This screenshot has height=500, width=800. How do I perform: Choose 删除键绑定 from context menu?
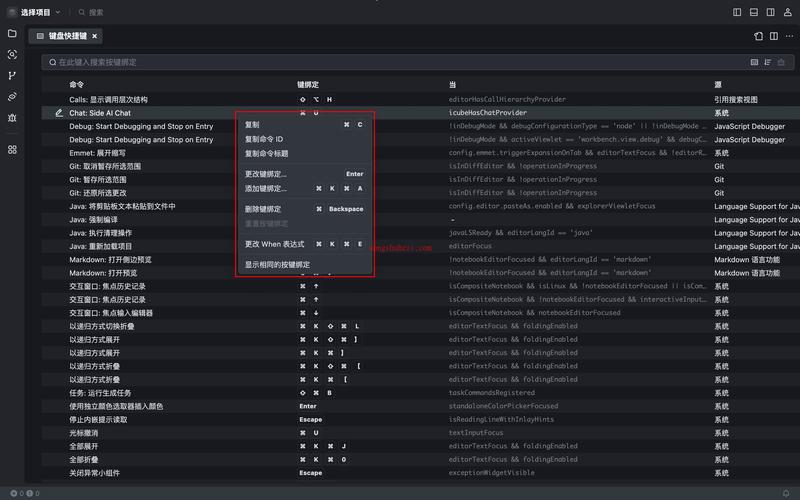305,209
